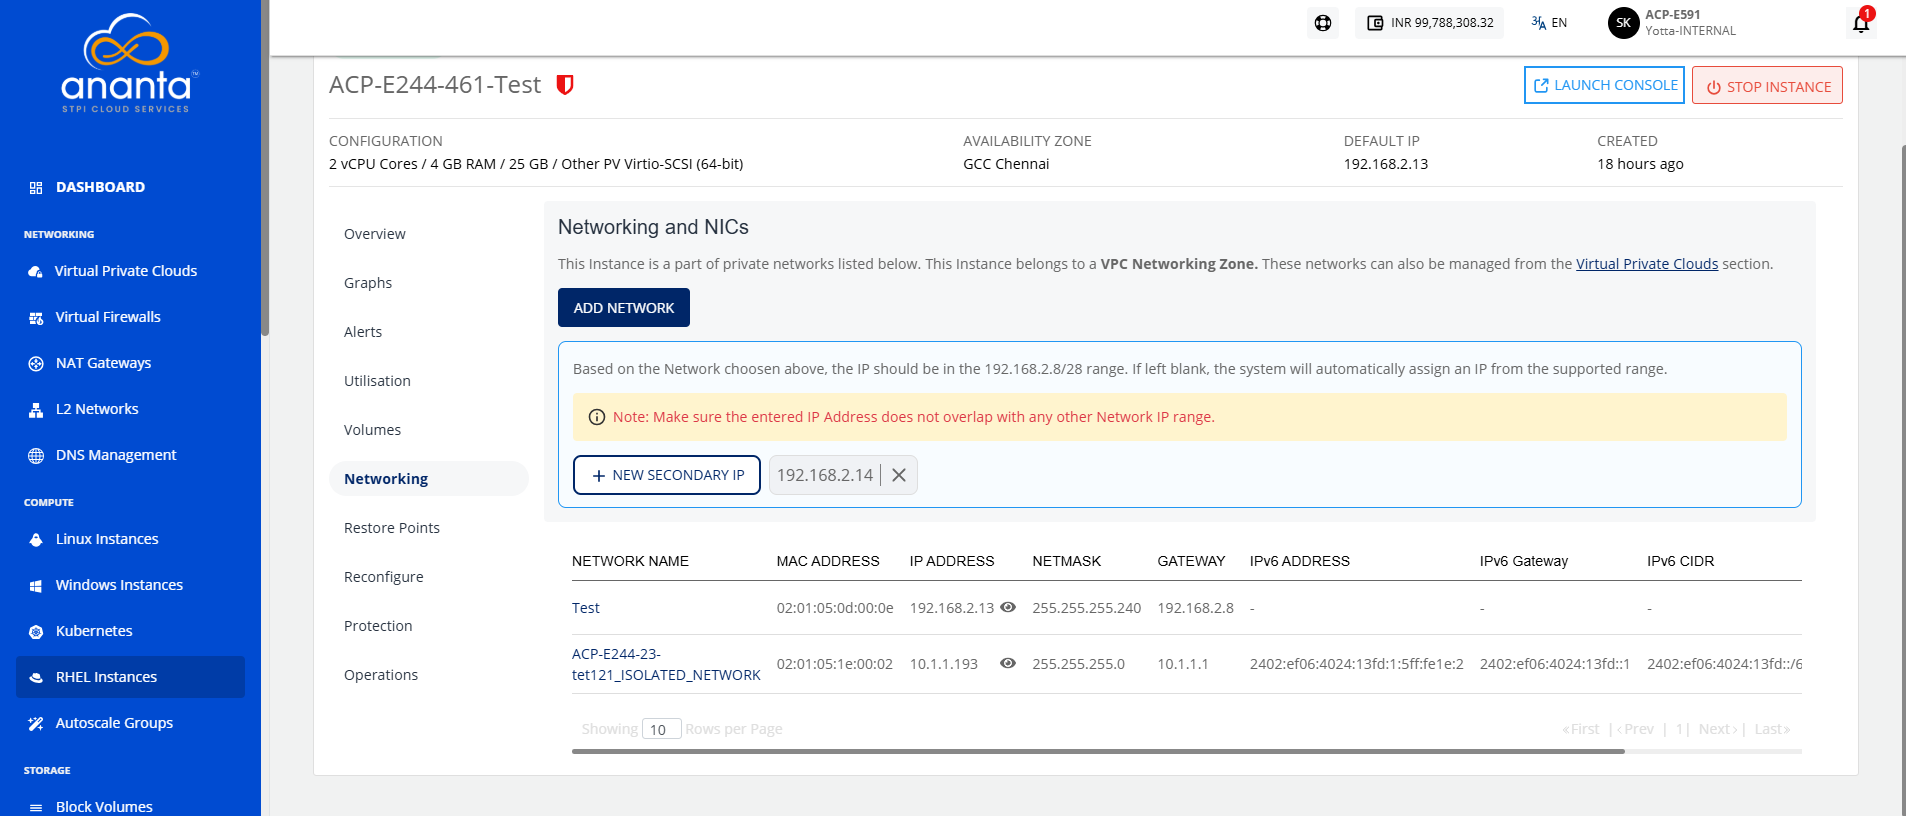Click the SK user avatar
The image size is (1906, 816).
tap(1623, 23)
